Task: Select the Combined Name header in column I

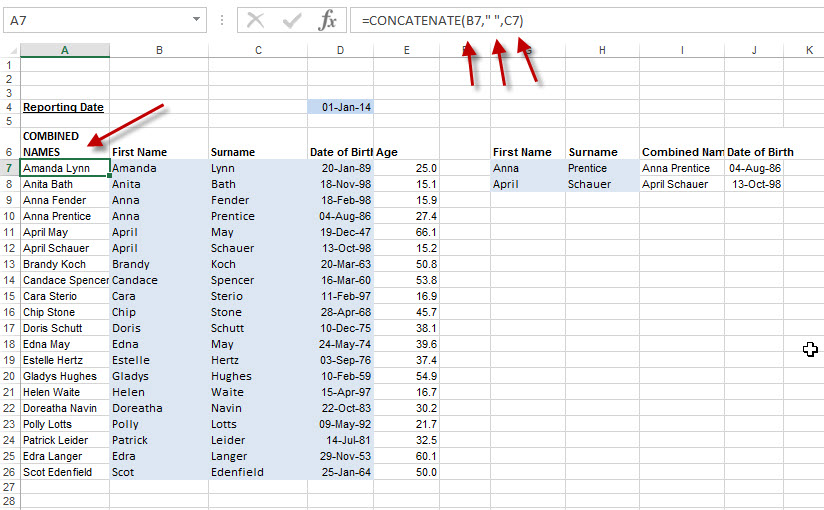Action: click(682, 144)
